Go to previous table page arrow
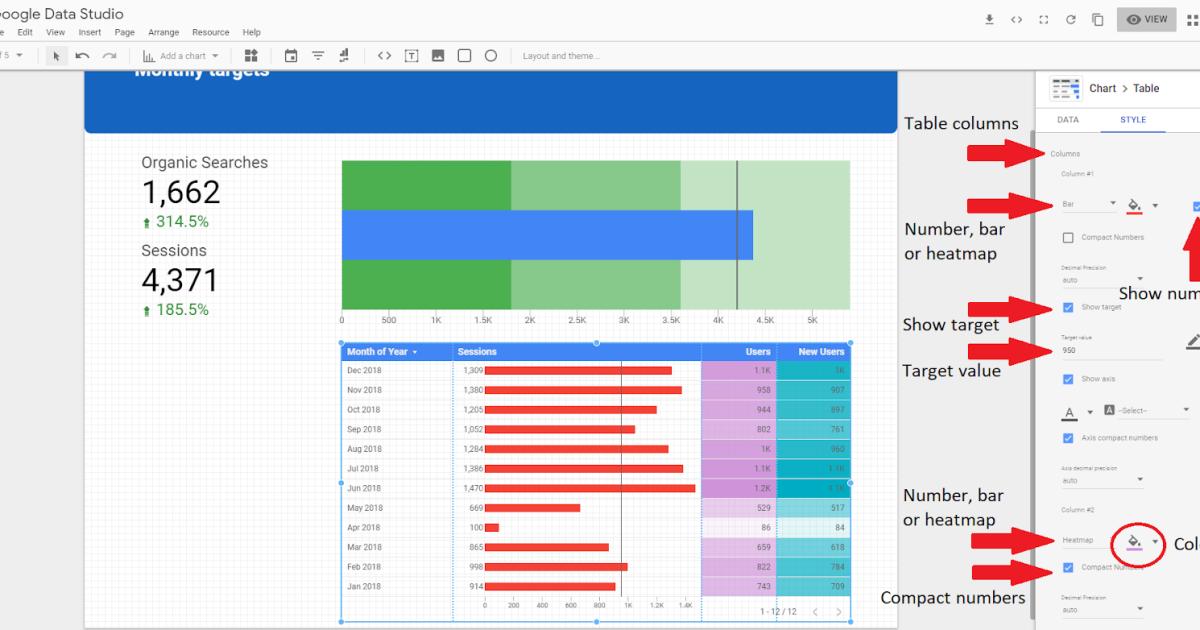 (814, 611)
